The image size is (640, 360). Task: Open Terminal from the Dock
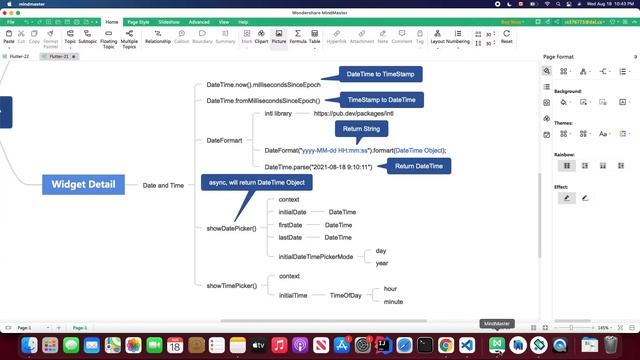pyautogui.click(x=425, y=345)
